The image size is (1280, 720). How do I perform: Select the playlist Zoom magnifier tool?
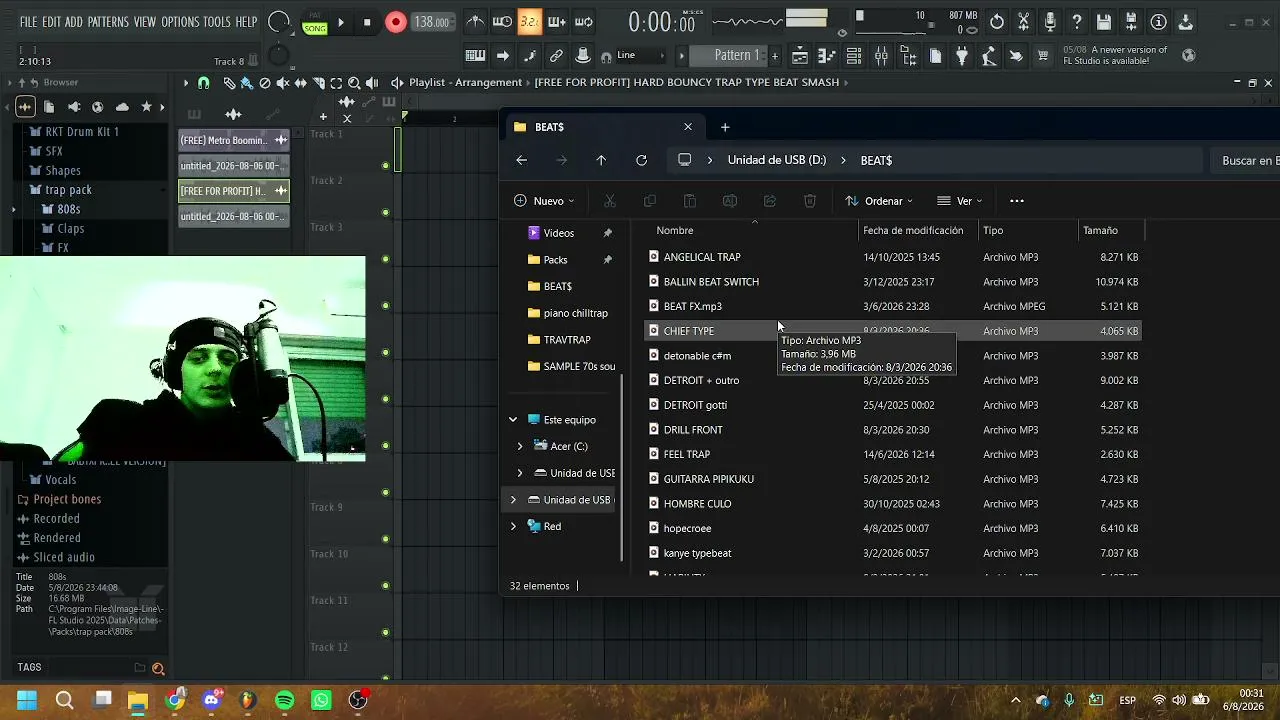pyautogui.click(x=354, y=83)
